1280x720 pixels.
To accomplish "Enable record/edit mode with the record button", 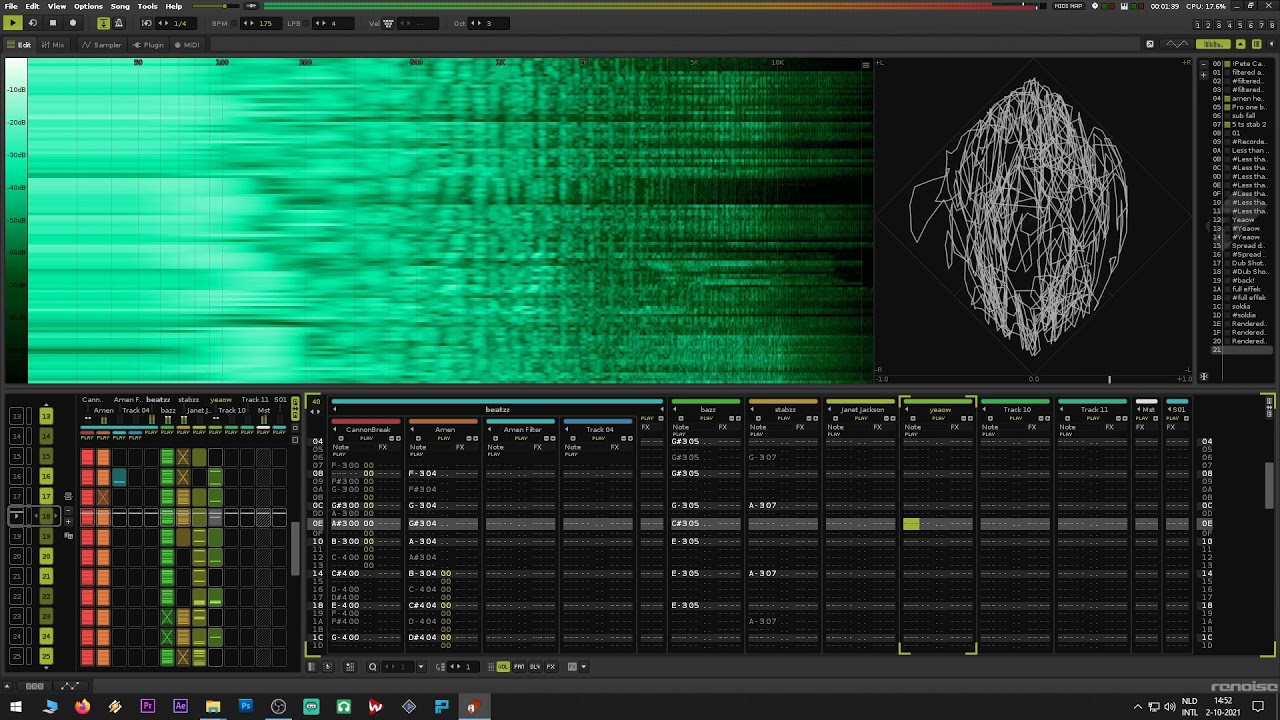I will (x=73, y=22).
